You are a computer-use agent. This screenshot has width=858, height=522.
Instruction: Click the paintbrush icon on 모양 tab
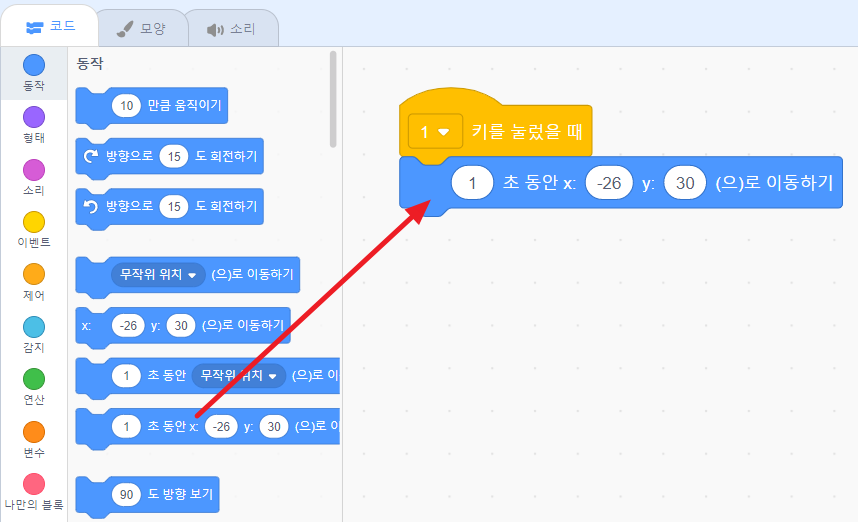coord(125,29)
